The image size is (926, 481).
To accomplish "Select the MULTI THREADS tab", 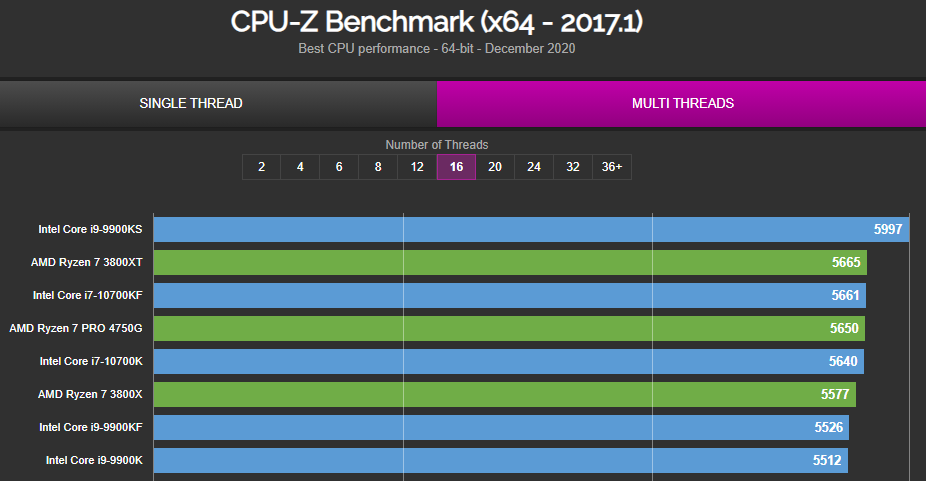I will [682, 103].
